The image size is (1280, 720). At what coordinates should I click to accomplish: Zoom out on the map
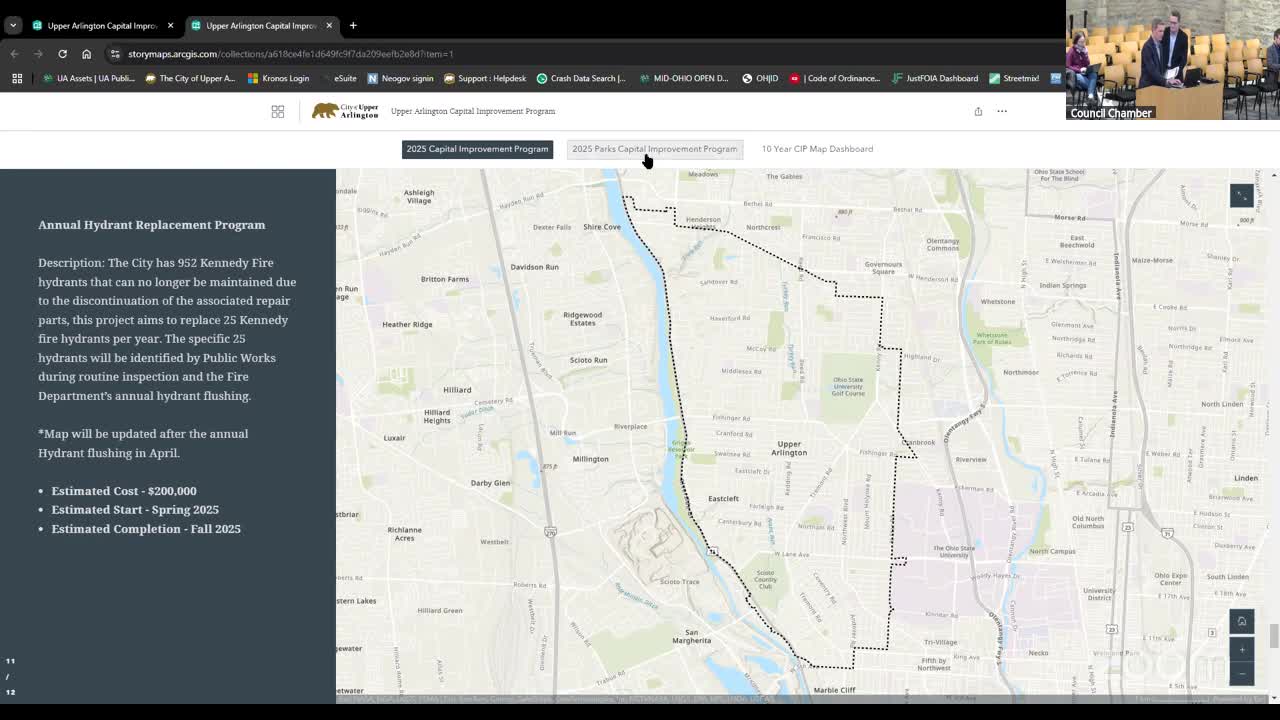click(1241, 673)
